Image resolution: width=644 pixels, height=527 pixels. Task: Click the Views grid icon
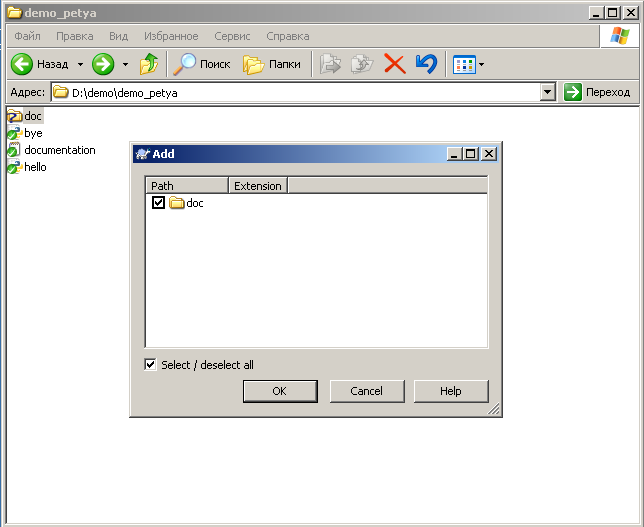464,64
